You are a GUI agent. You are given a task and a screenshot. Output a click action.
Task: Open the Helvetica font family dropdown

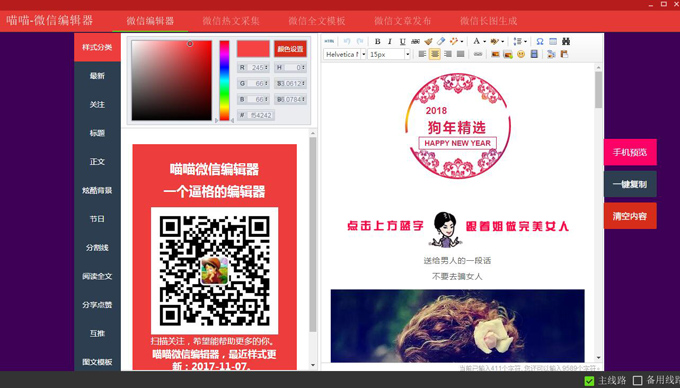(345, 54)
